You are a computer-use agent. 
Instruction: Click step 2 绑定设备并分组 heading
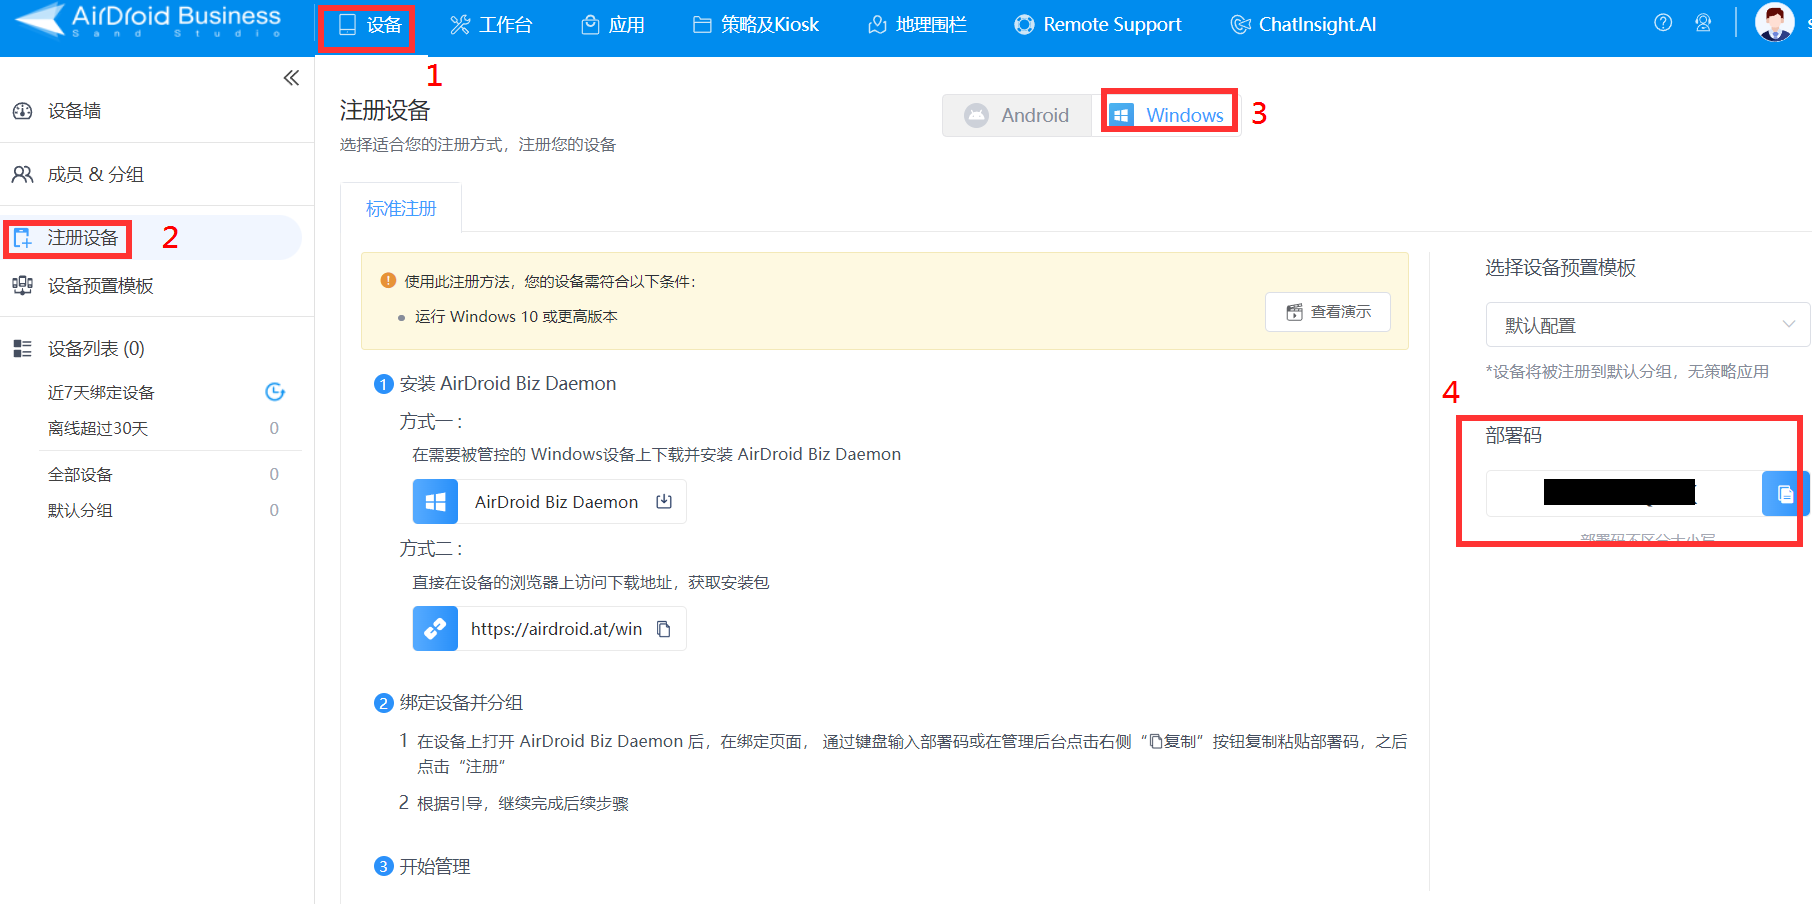[461, 703]
